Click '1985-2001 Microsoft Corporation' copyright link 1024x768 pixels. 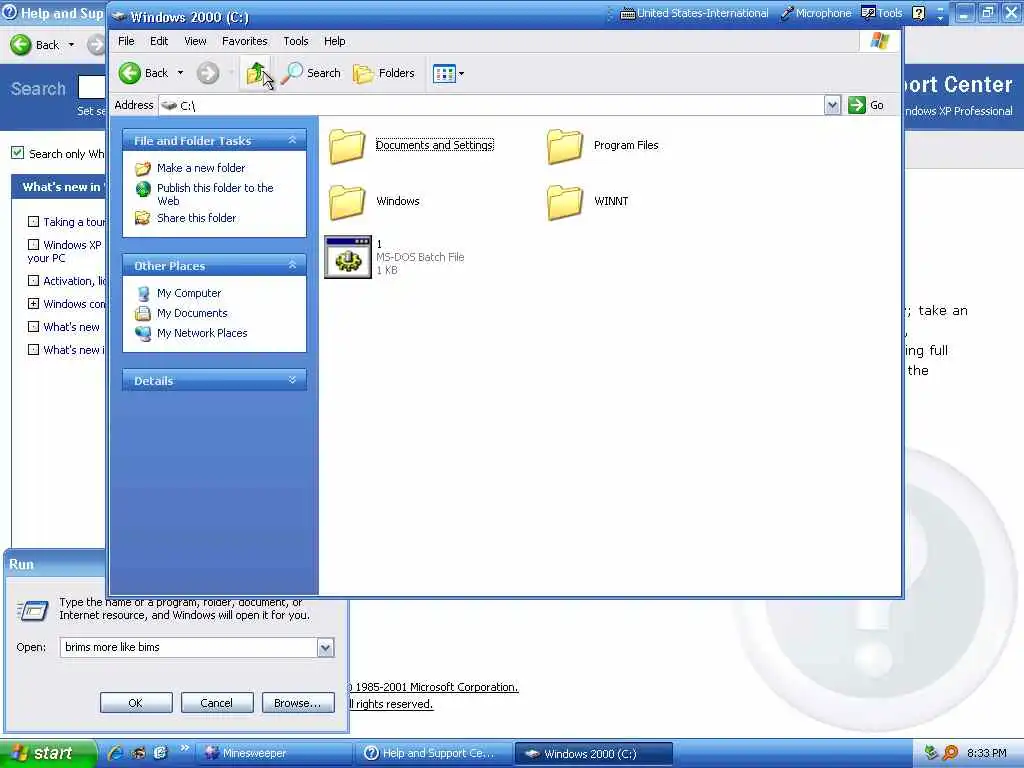436,687
